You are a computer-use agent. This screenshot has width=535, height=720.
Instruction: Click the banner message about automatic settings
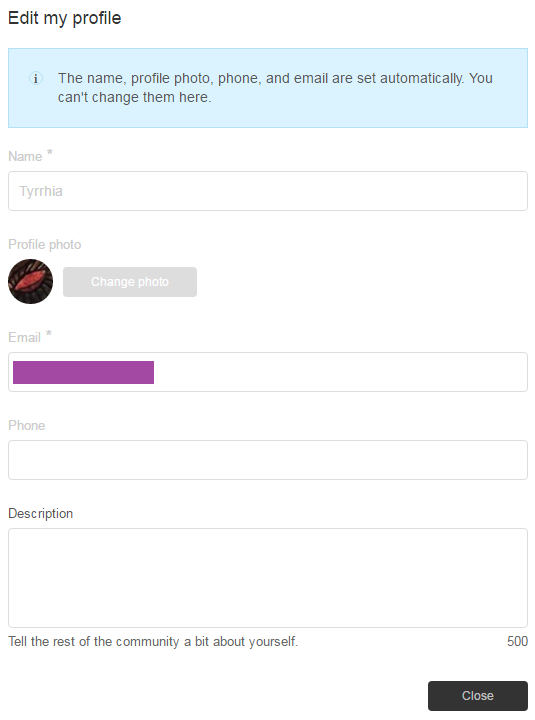tap(275, 88)
